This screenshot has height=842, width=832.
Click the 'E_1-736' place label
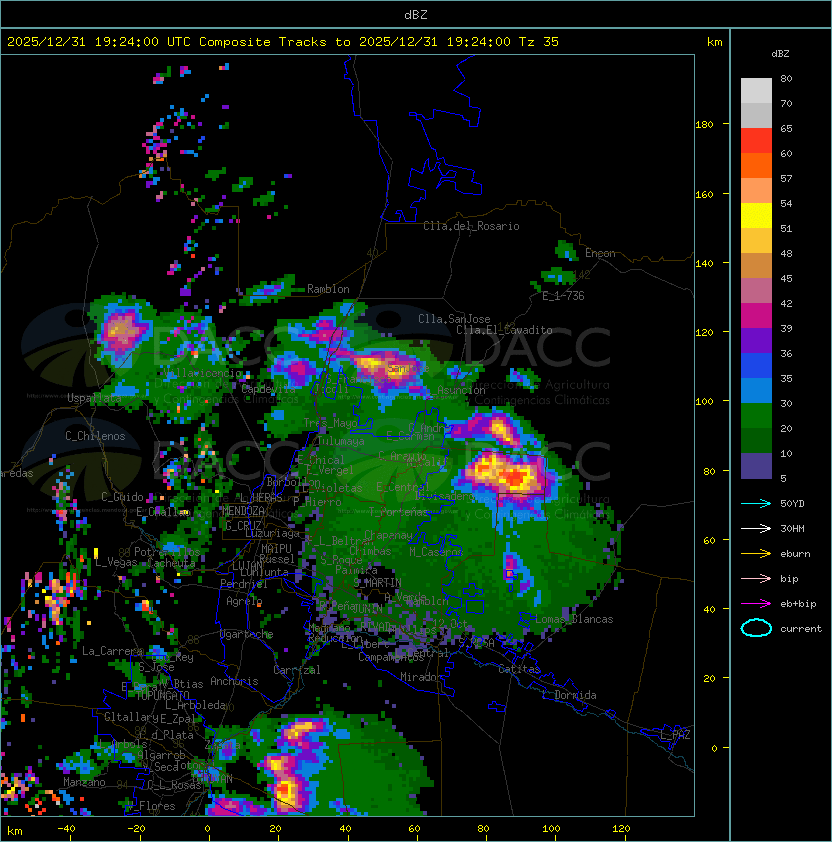tap(563, 296)
